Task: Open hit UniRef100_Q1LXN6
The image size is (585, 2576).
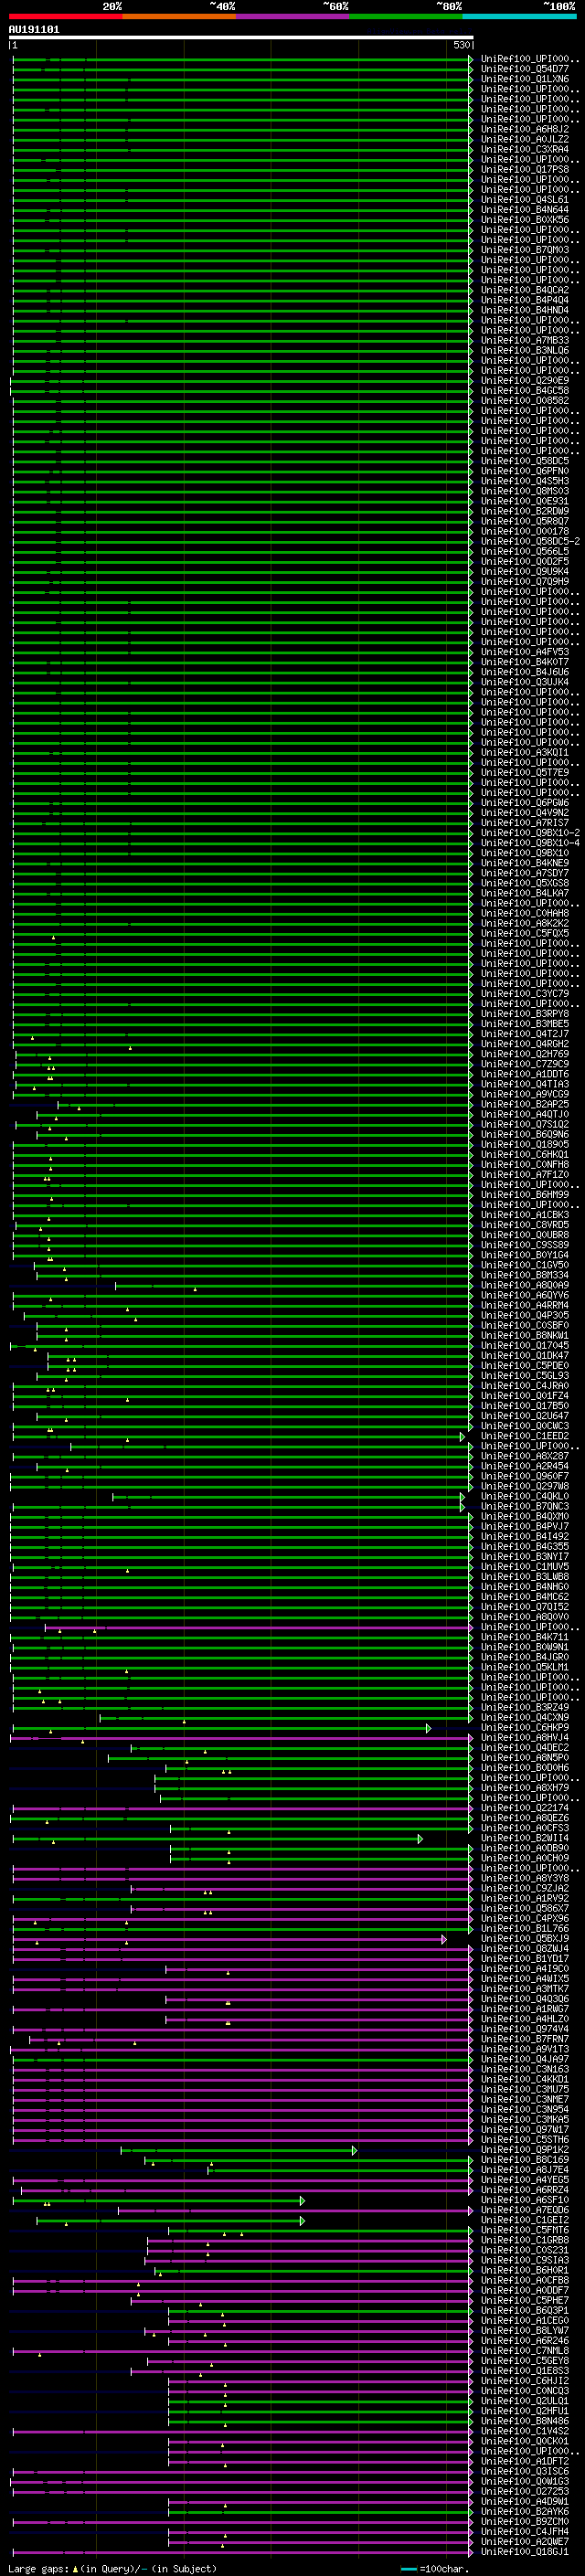Action: pyautogui.click(x=525, y=80)
